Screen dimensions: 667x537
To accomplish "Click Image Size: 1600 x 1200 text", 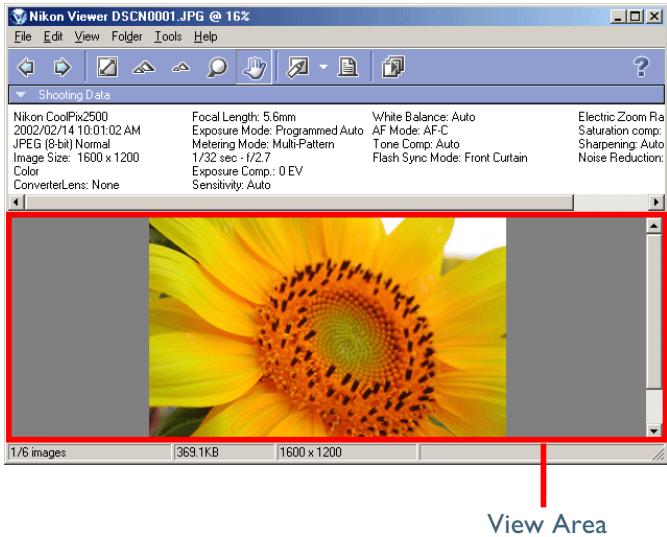I will [76, 157].
